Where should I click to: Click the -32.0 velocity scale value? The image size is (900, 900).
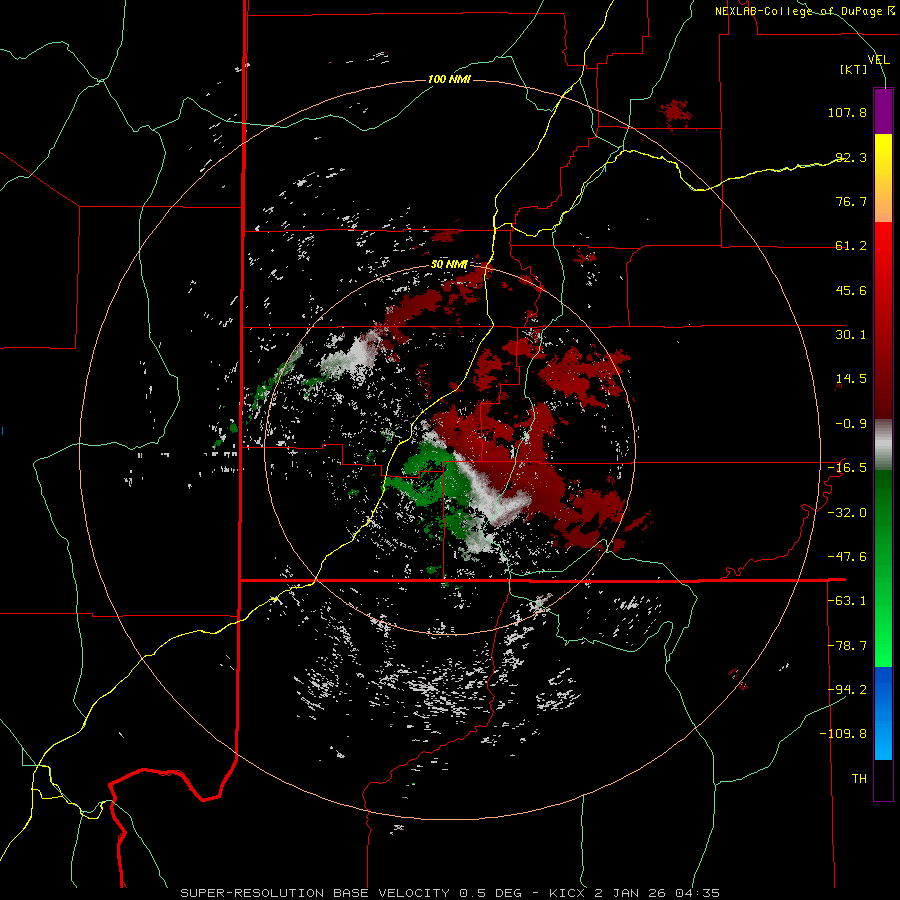847,513
